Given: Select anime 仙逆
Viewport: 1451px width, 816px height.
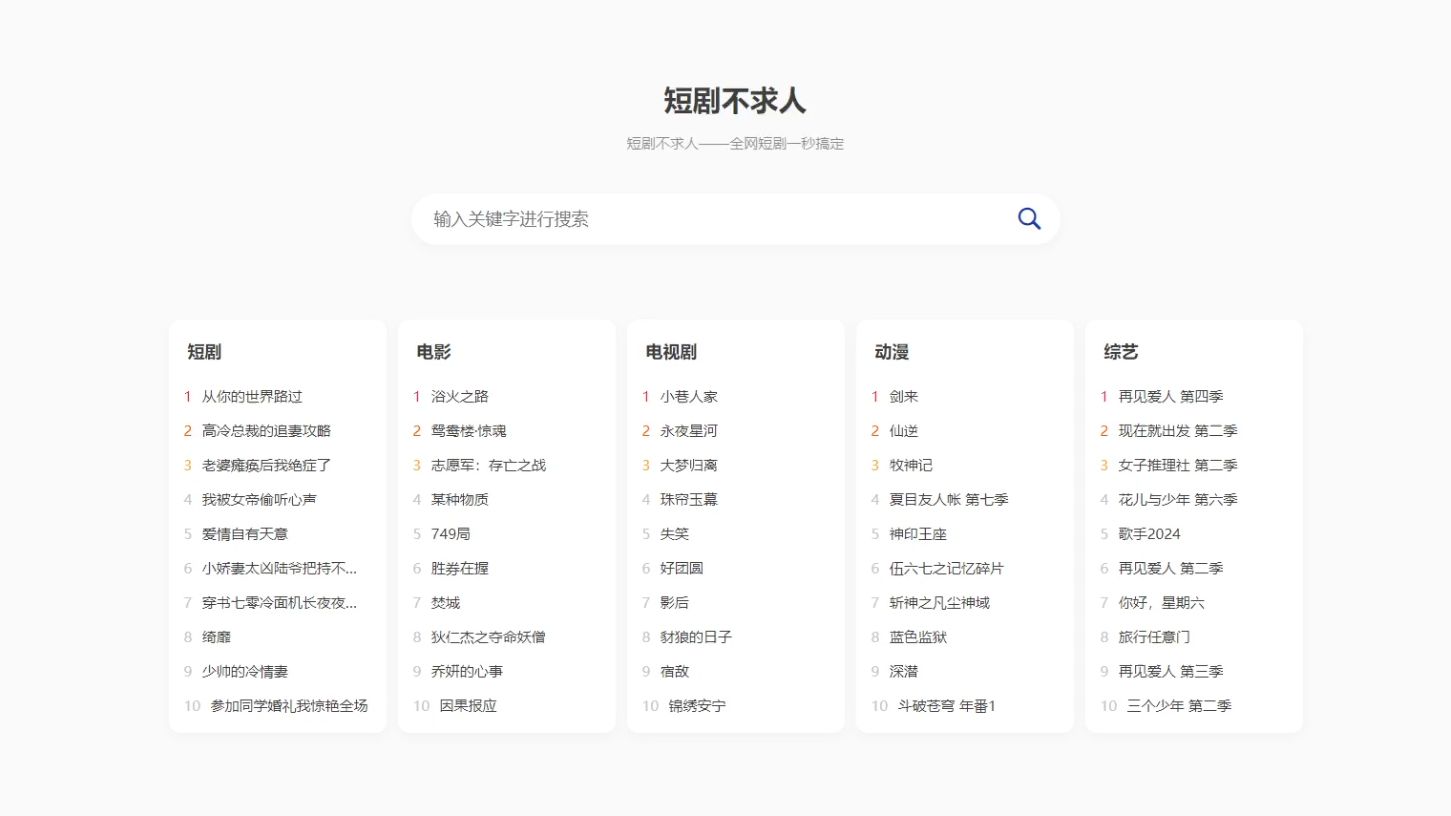Looking at the screenshot, I should click(x=904, y=431).
